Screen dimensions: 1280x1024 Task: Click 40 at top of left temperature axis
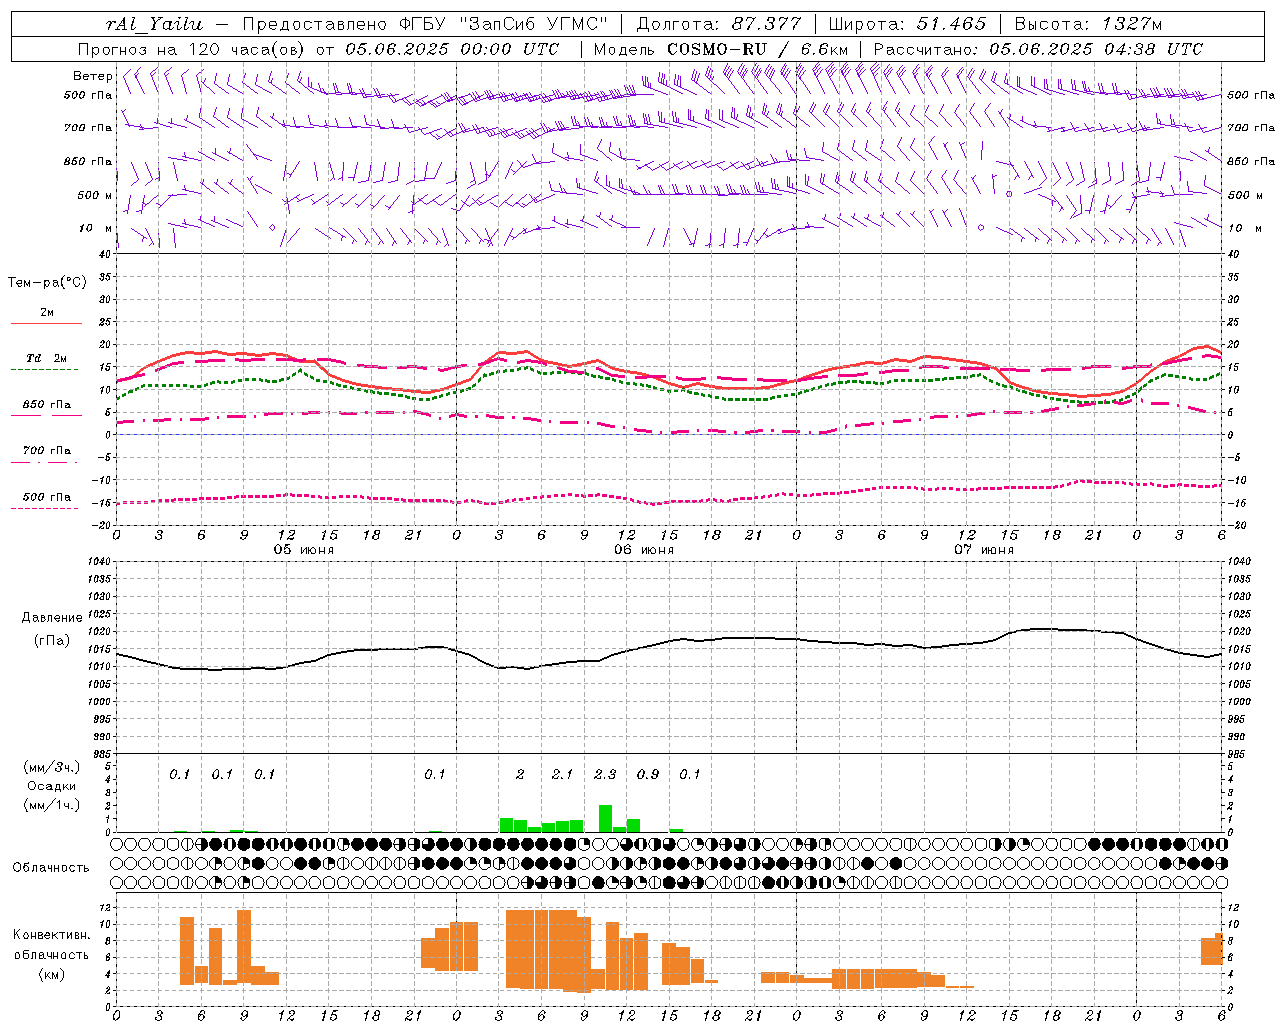[105, 255]
